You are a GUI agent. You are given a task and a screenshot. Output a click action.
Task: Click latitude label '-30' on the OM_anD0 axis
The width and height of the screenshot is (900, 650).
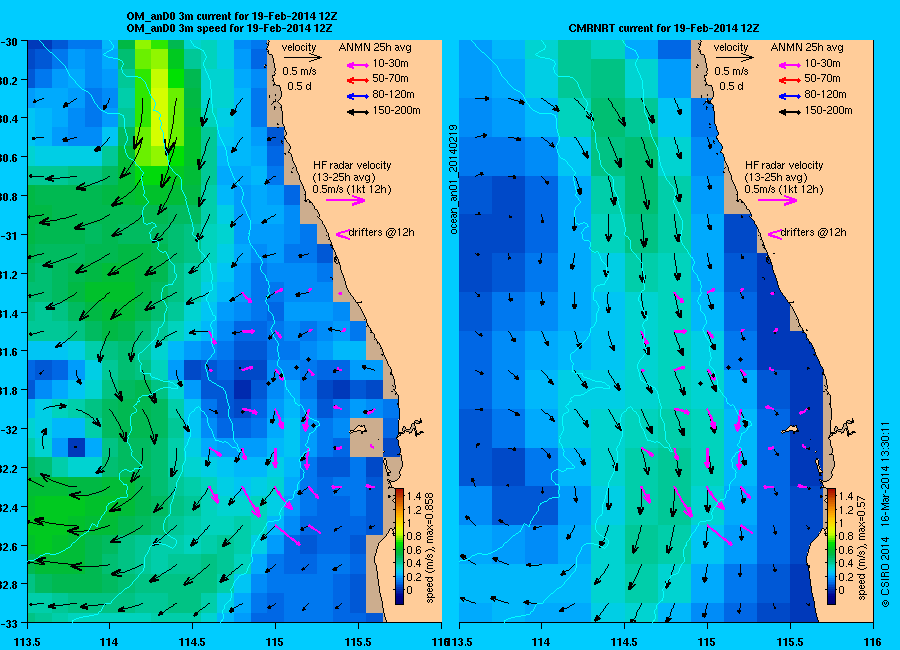pos(9,42)
